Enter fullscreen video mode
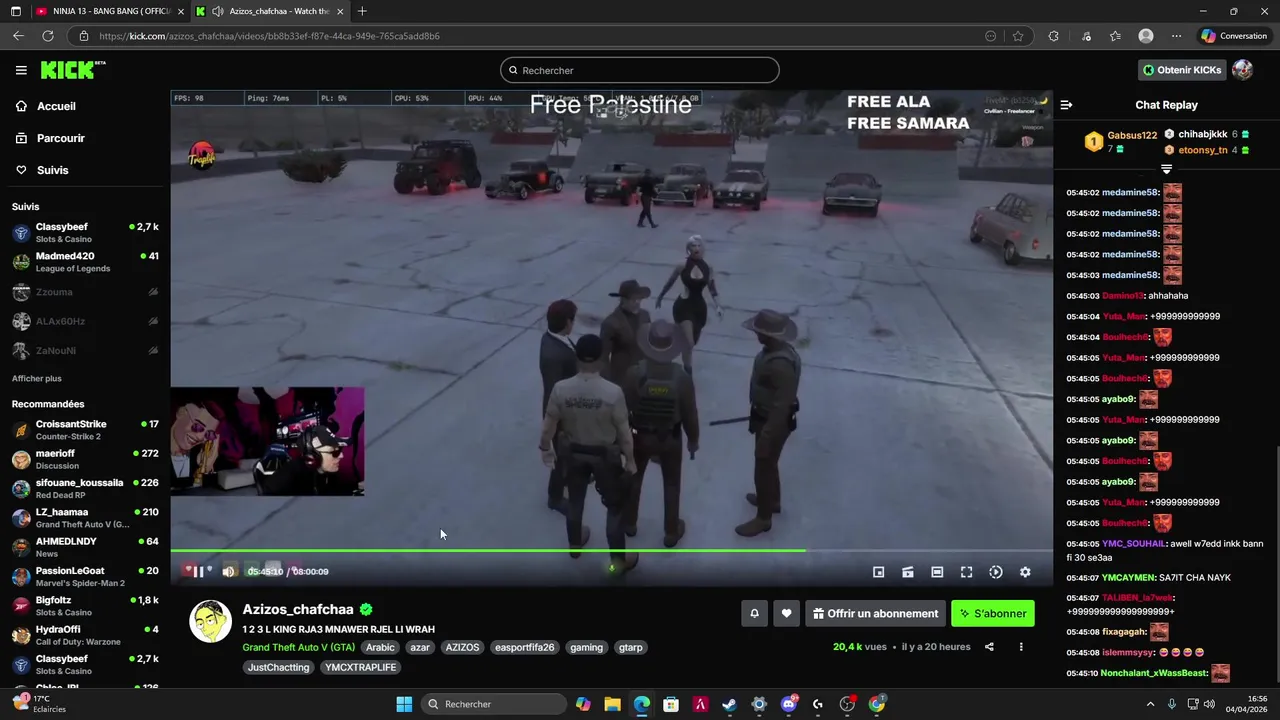The width and height of the screenshot is (1280, 720). click(x=966, y=572)
